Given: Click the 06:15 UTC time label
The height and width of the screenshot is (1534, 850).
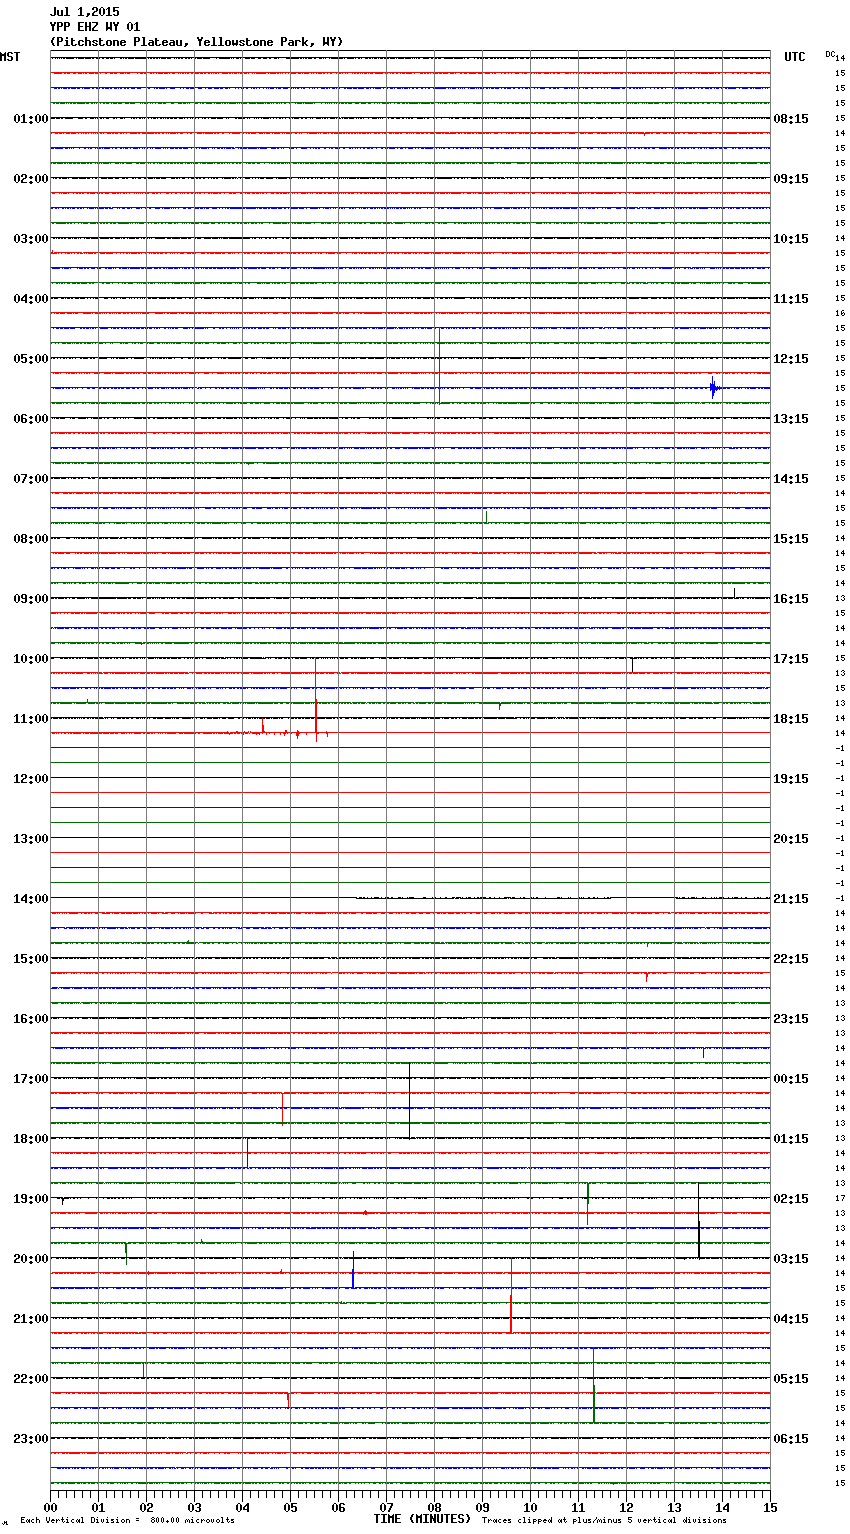Looking at the screenshot, I should [x=791, y=1439].
